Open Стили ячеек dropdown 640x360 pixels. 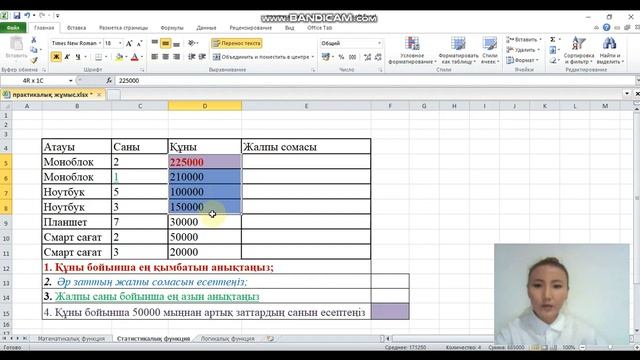tap(490, 50)
